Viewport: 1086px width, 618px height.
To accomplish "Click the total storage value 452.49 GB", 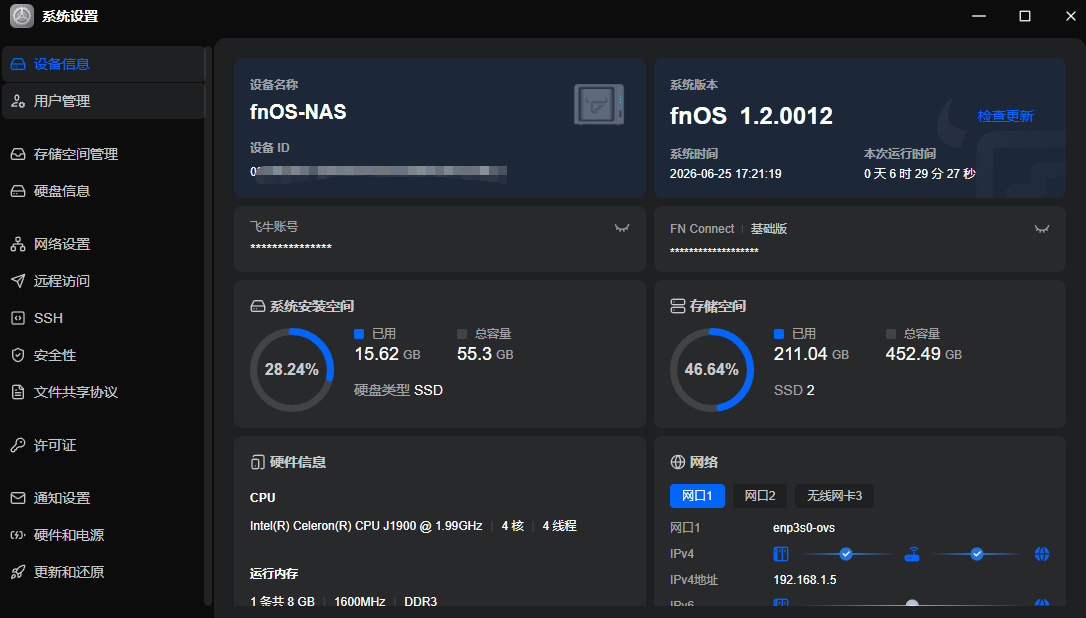I will click(x=923, y=354).
